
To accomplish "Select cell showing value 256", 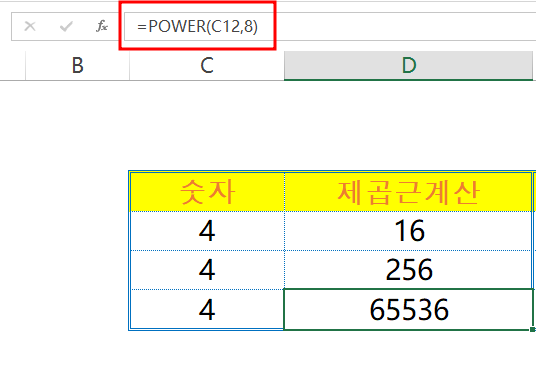I will pyautogui.click(x=408, y=270).
